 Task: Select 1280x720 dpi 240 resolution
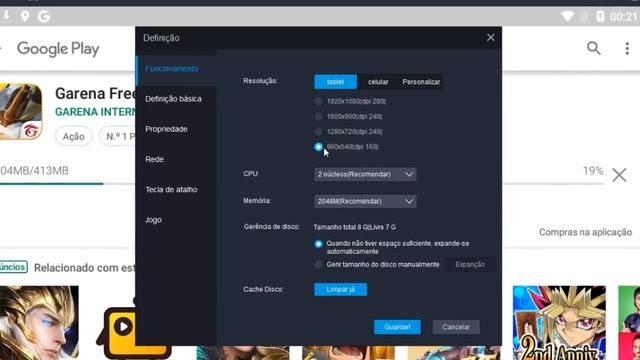pyautogui.click(x=318, y=131)
